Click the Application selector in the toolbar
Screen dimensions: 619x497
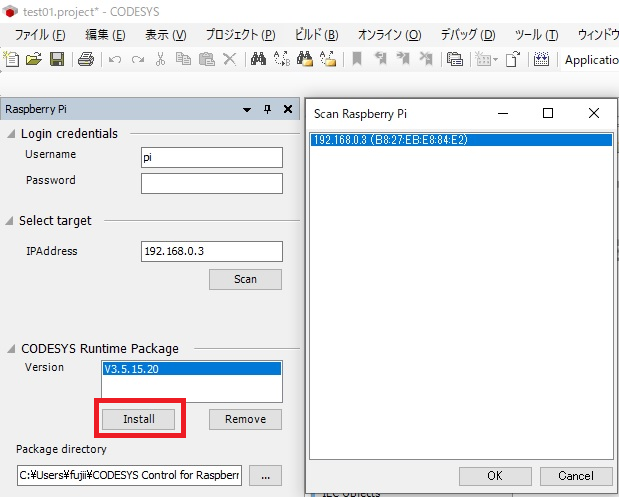(x=591, y=60)
